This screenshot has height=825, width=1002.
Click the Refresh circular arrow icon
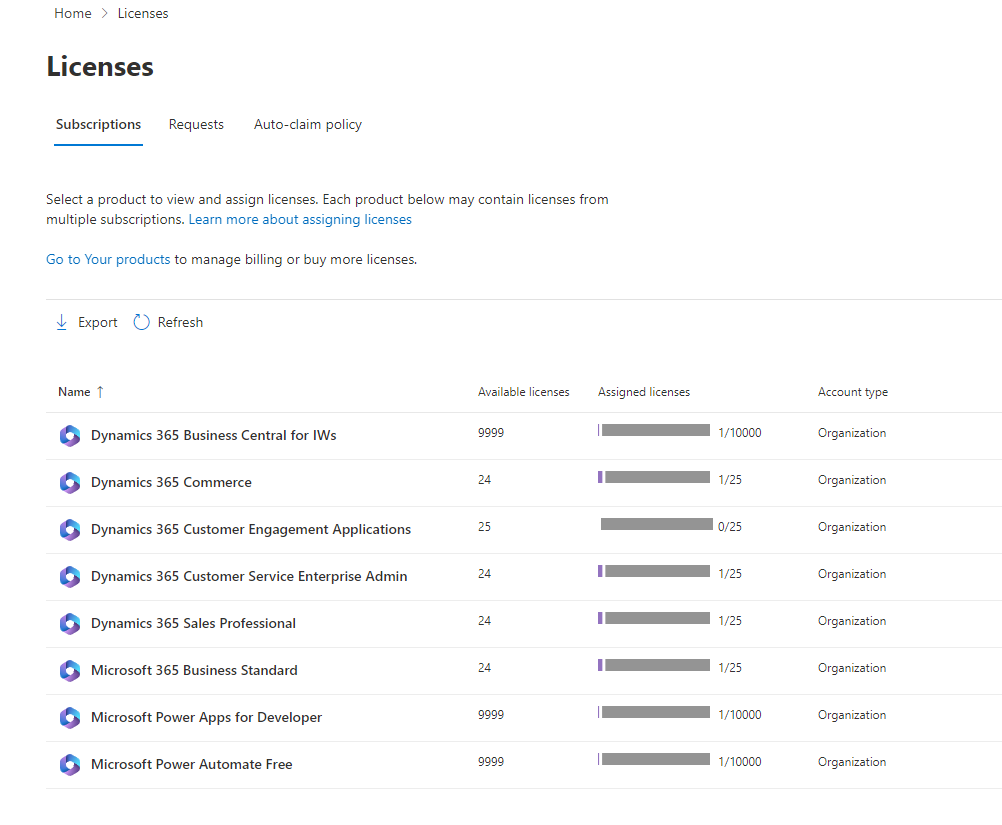(x=141, y=322)
